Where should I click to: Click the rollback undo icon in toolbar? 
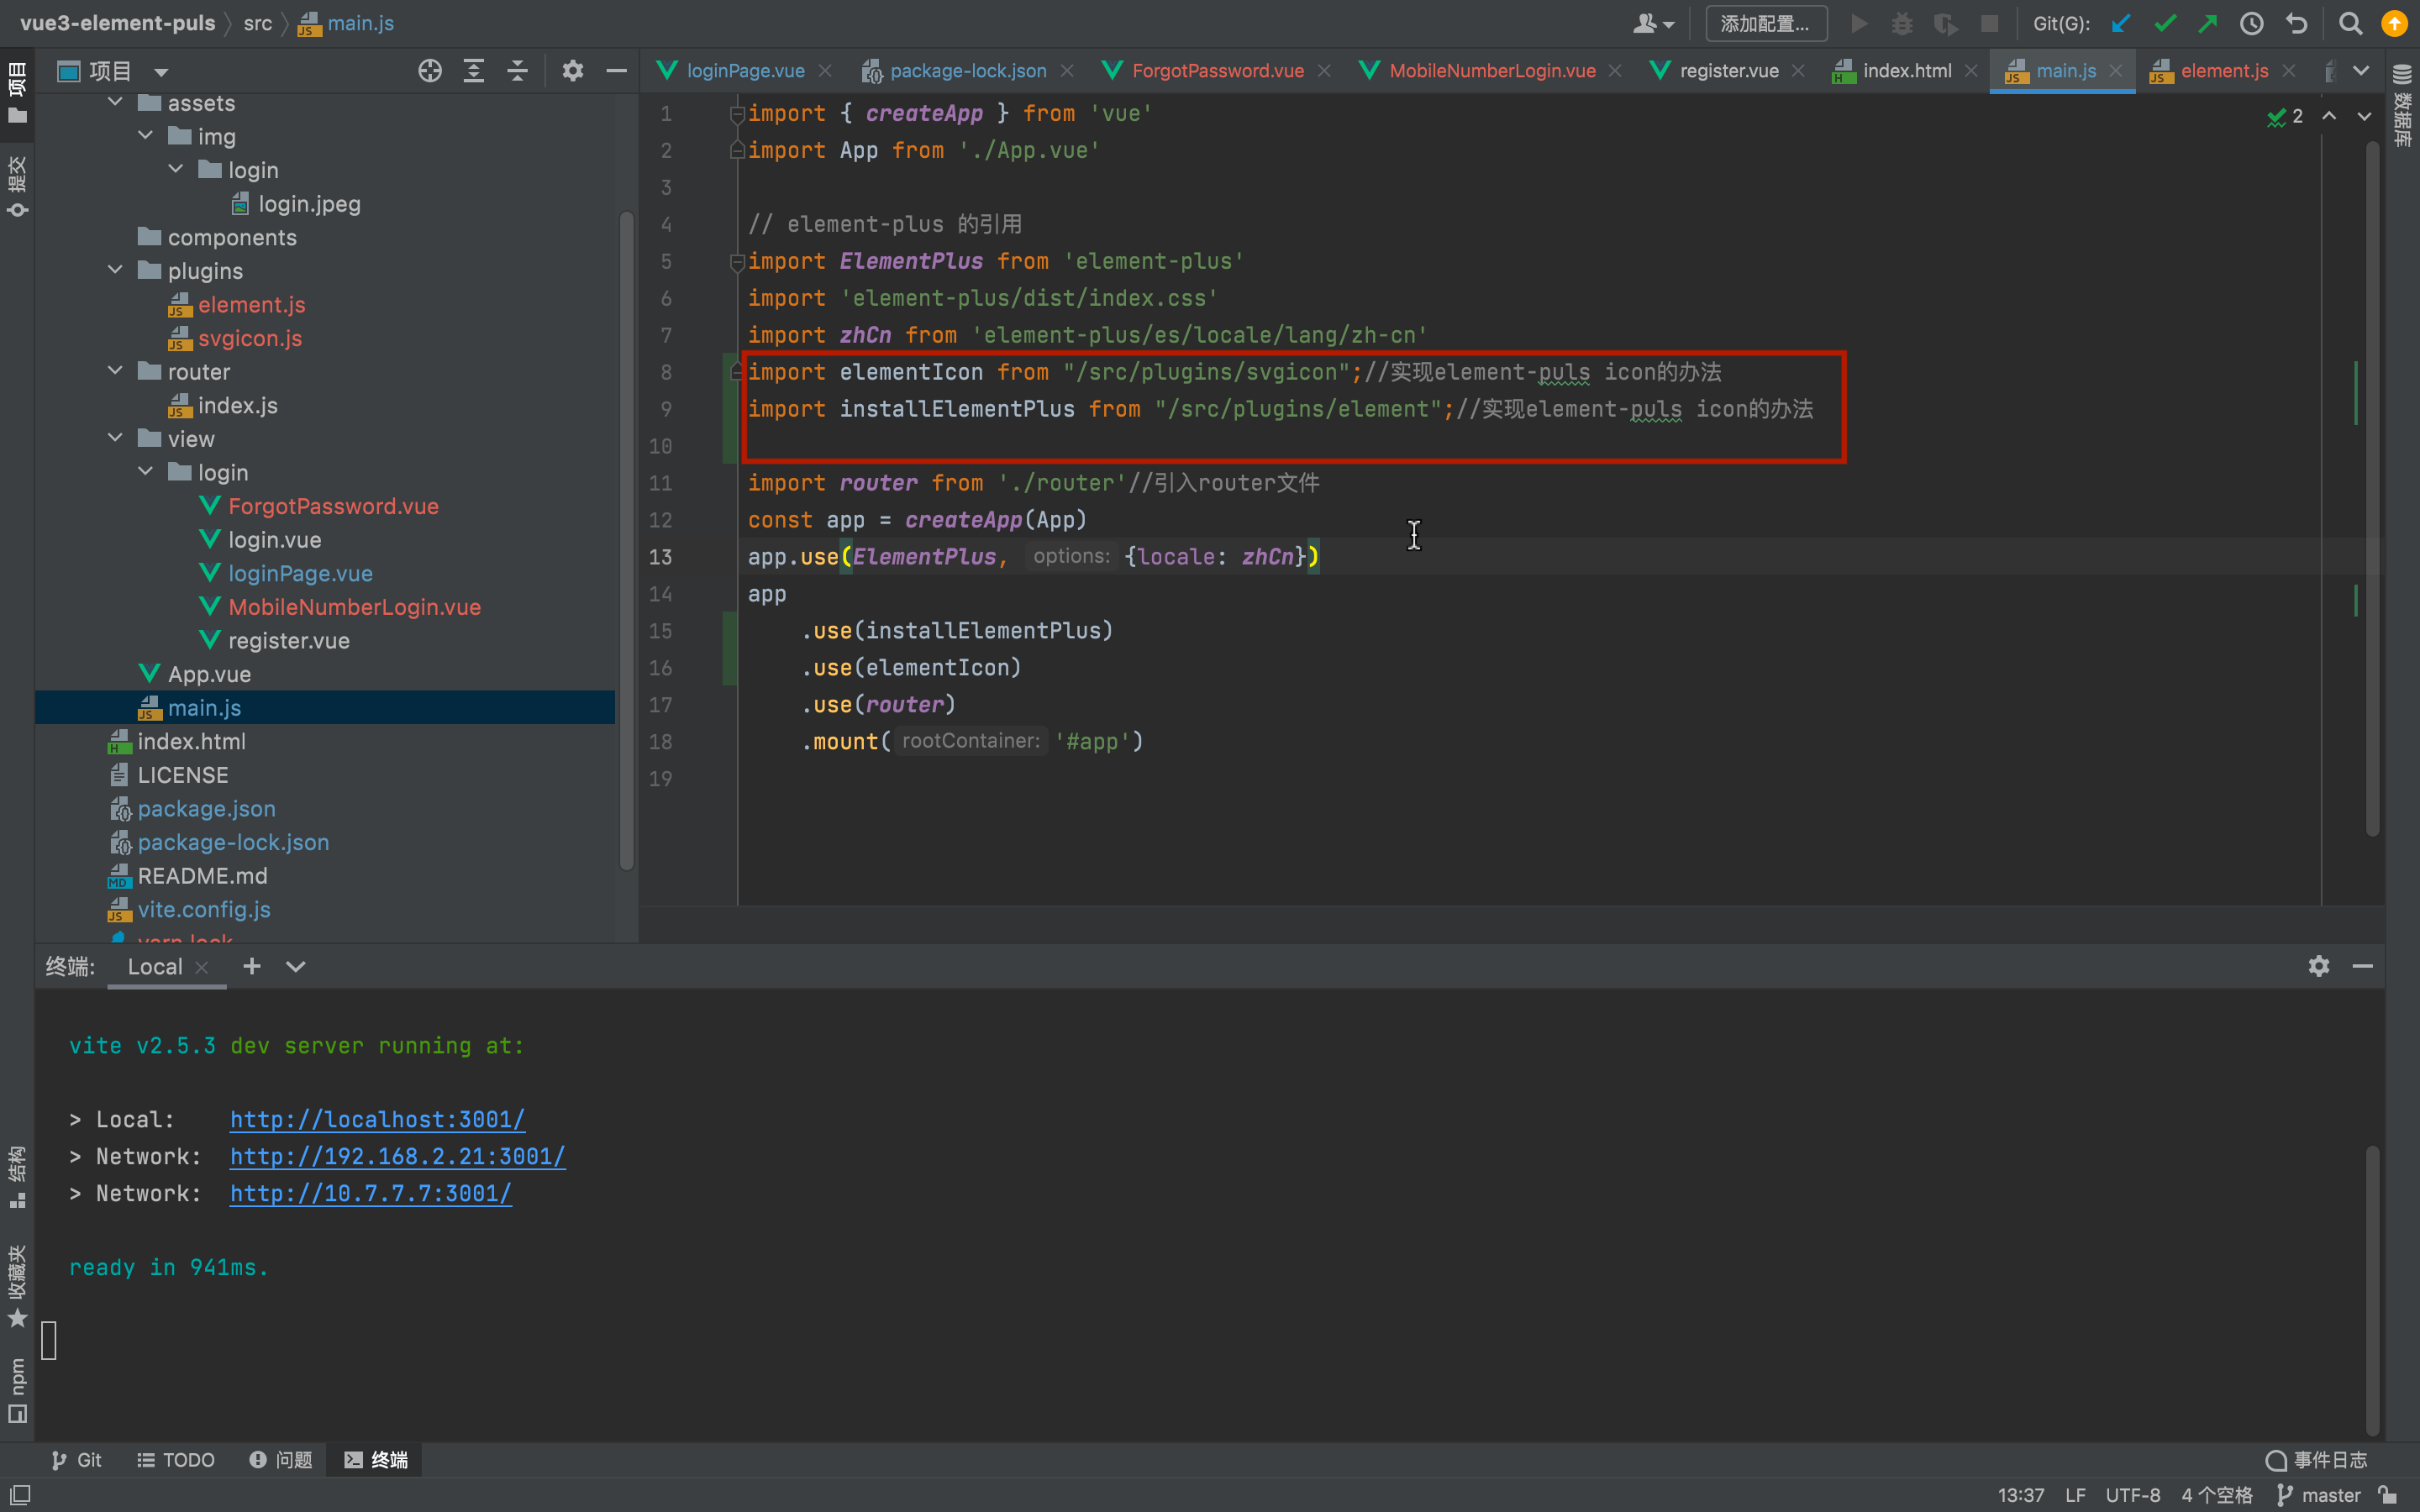[x=2296, y=23]
